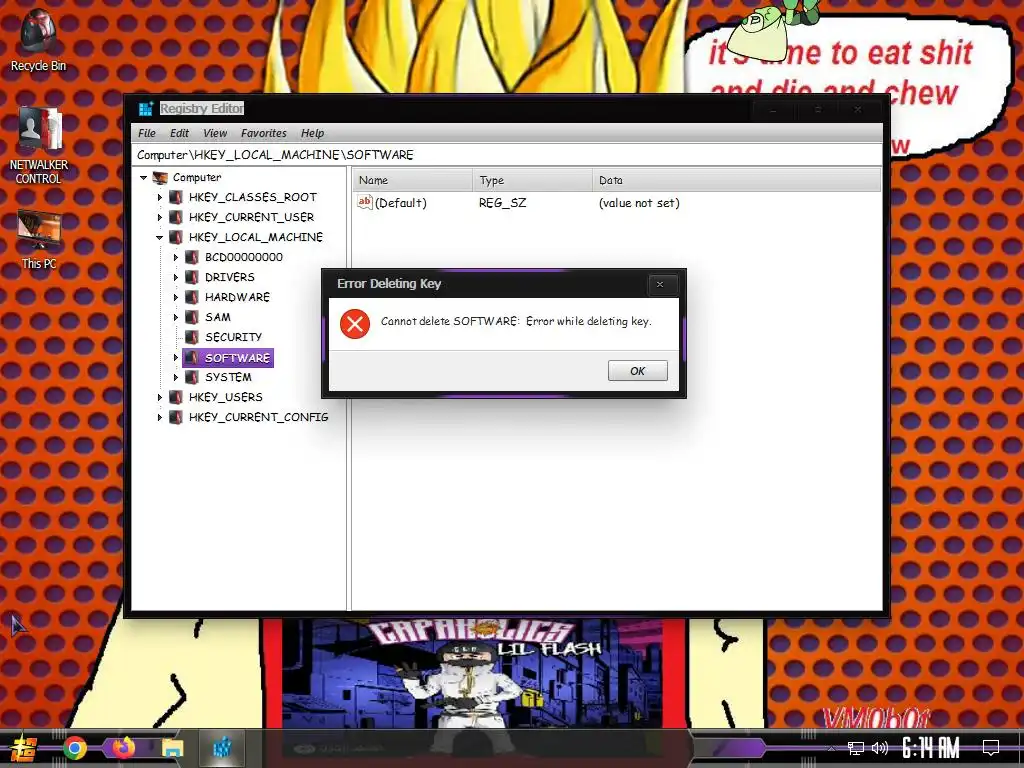1024x768 pixels.
Task: Click OK in the Error Deleting Key dialog
Action: tap(637, 371)
